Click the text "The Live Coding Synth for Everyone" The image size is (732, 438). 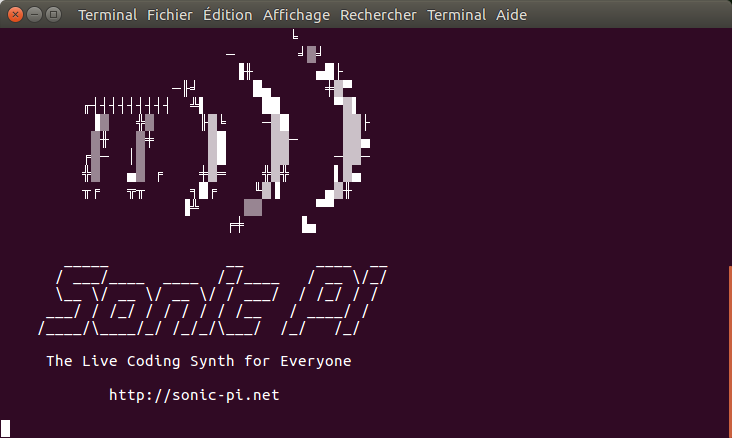pyautogui.click(x=199, y=361)
